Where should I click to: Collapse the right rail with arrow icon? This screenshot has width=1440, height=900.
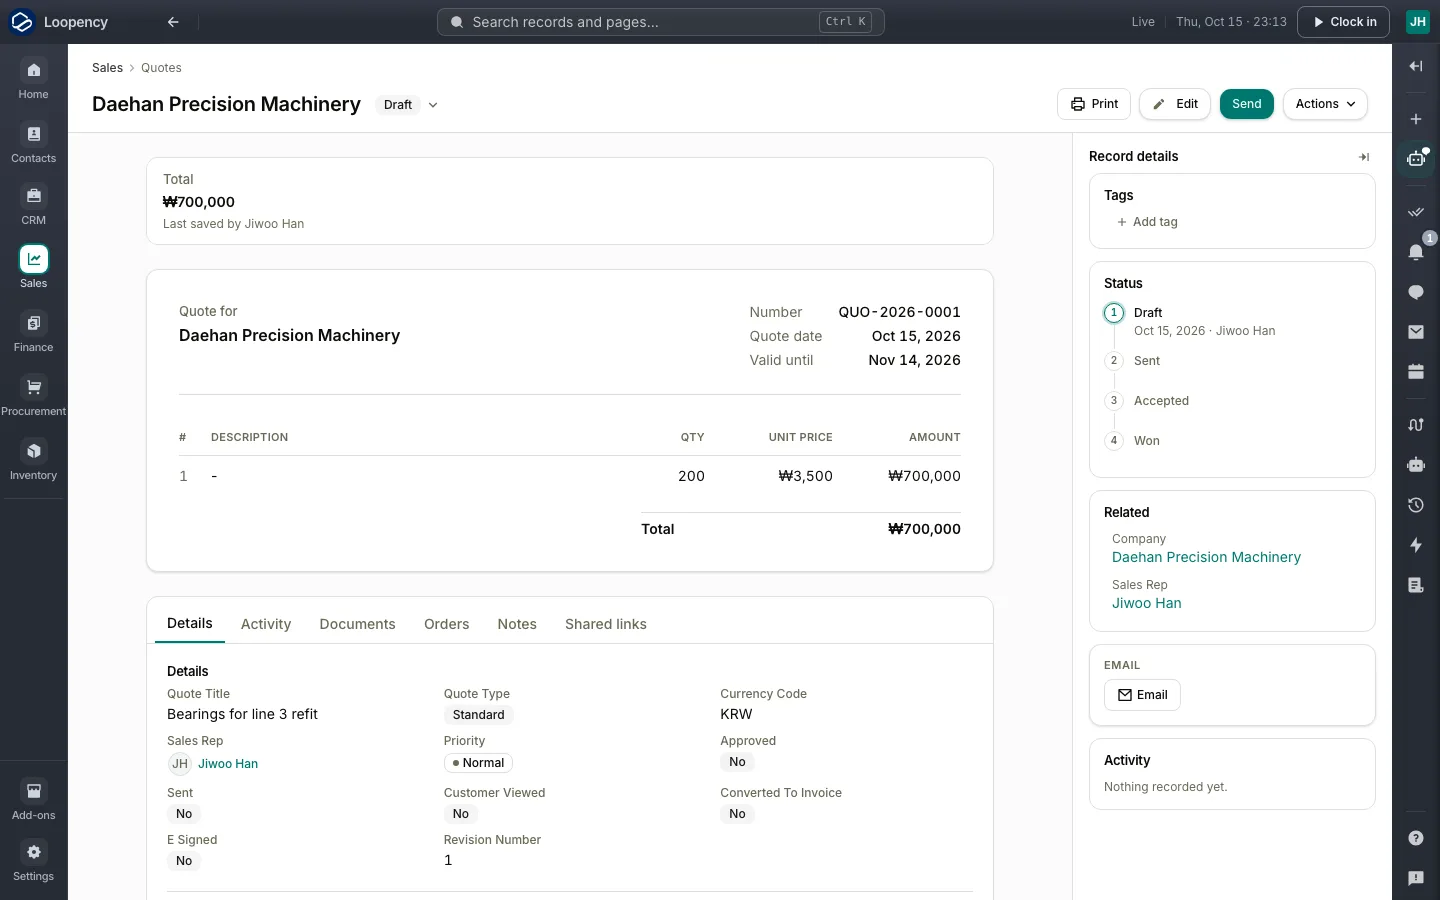(x=1416, y=66)
